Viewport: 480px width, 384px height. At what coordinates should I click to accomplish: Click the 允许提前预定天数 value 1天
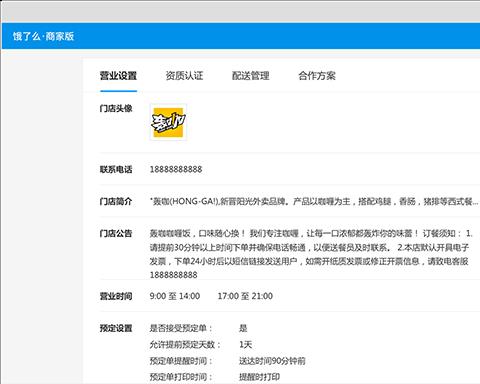click(x=245, y=344)
